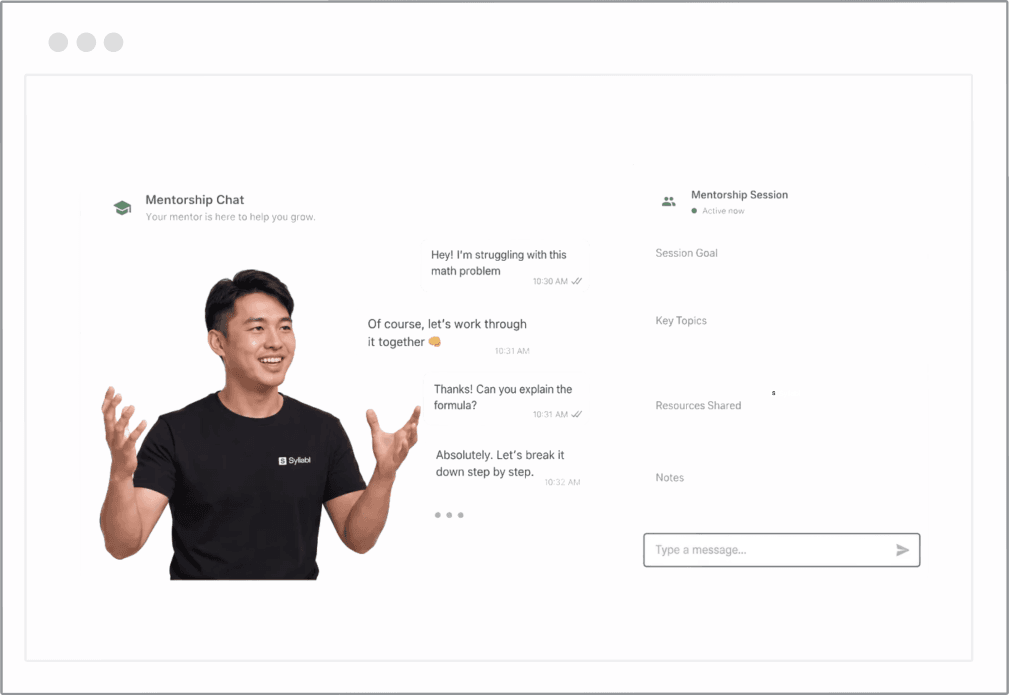Click "Your mentor is here to help you grow" subtitle
This screenshot has height=695, width=1009.
coord(230,217)
